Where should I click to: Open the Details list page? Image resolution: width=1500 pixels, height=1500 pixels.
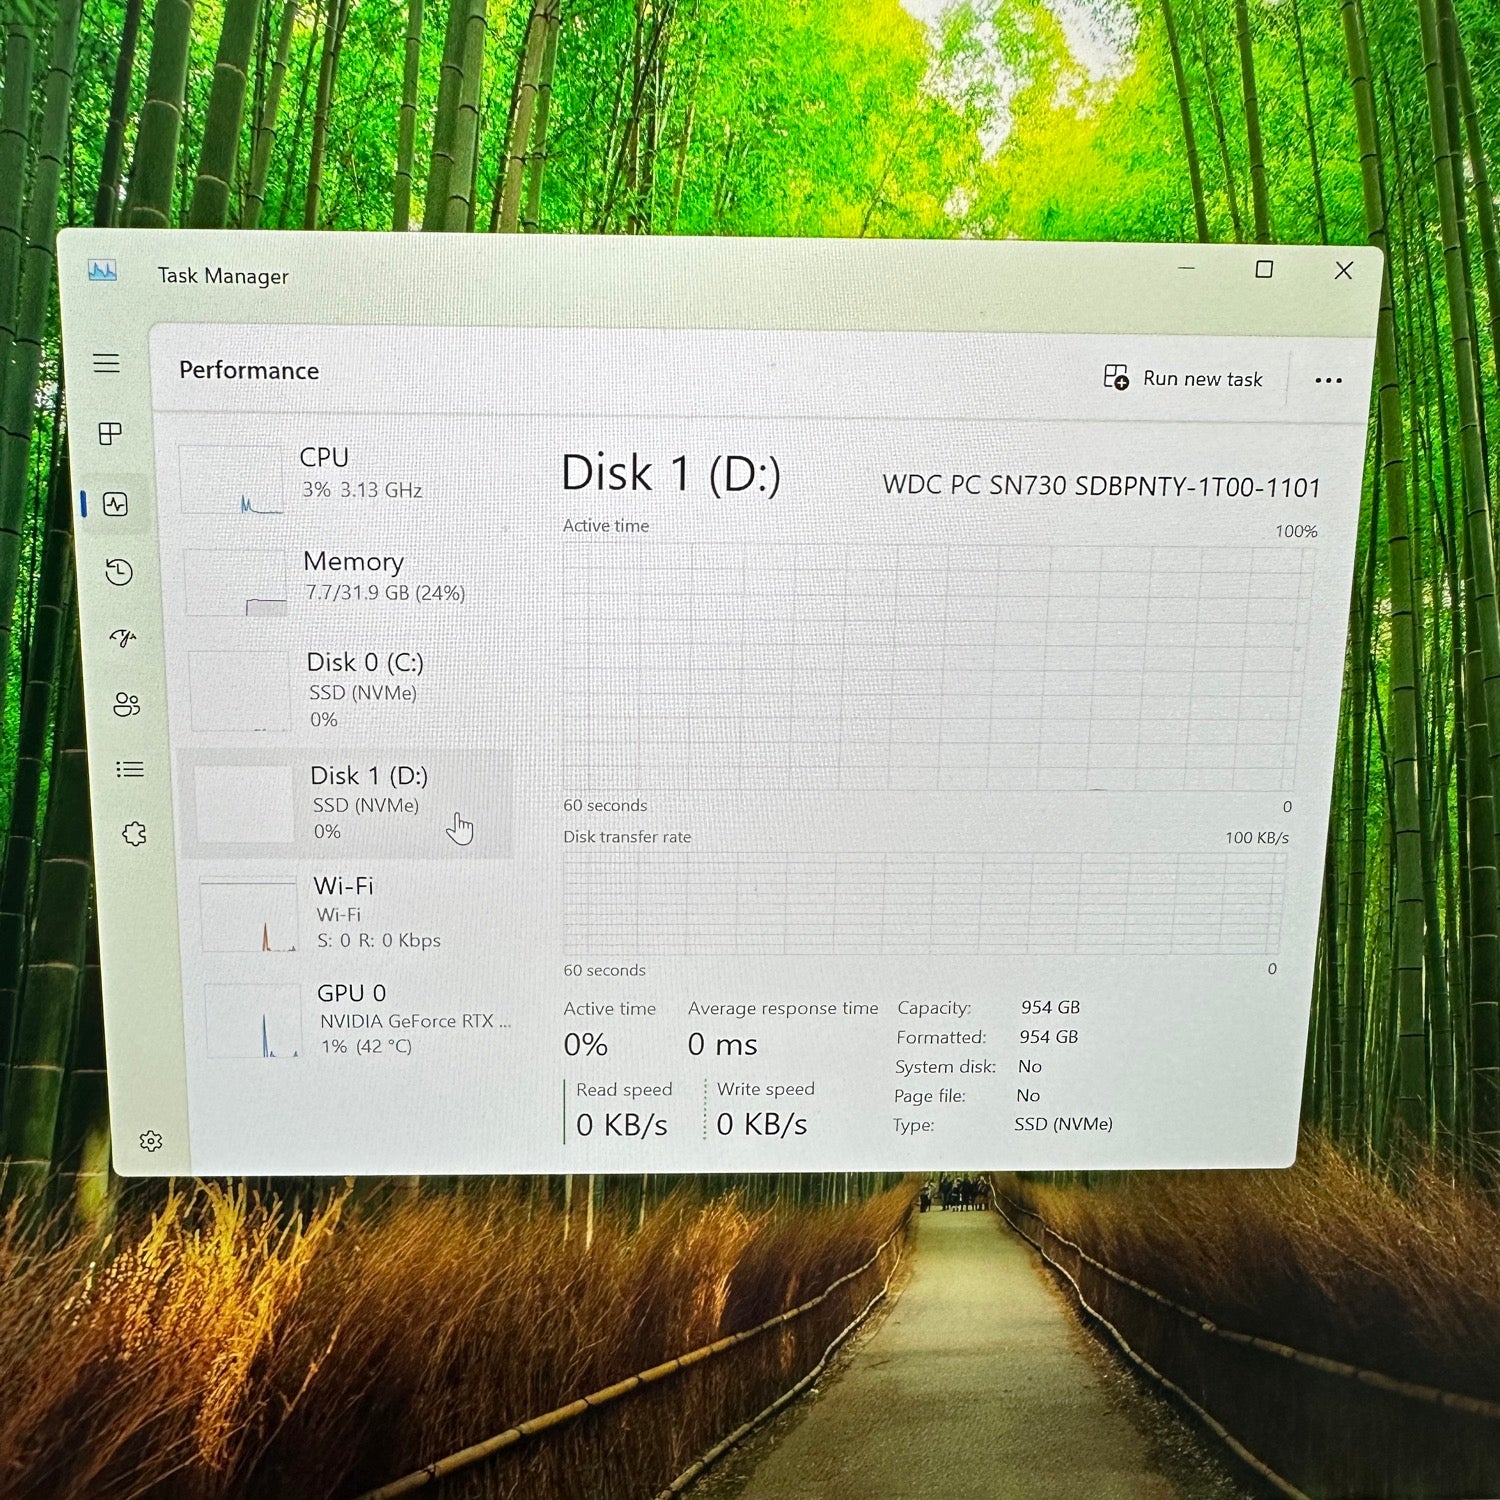130,769
